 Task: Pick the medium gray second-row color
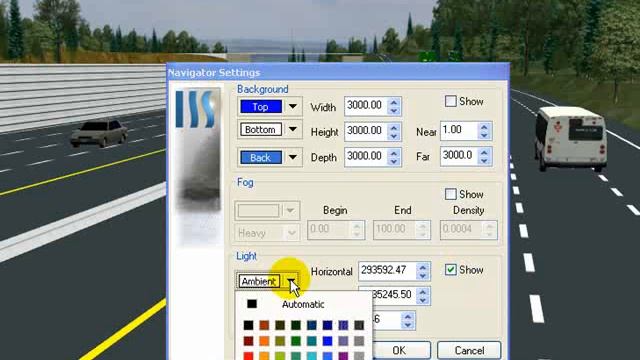pyautogui.click(x=359, y=341)
